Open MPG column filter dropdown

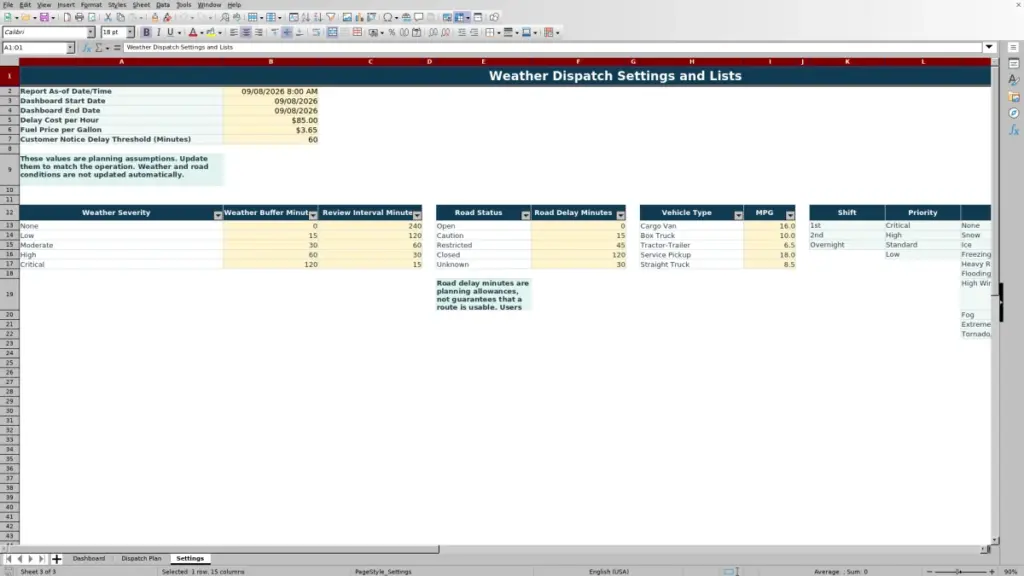point(790,215)
